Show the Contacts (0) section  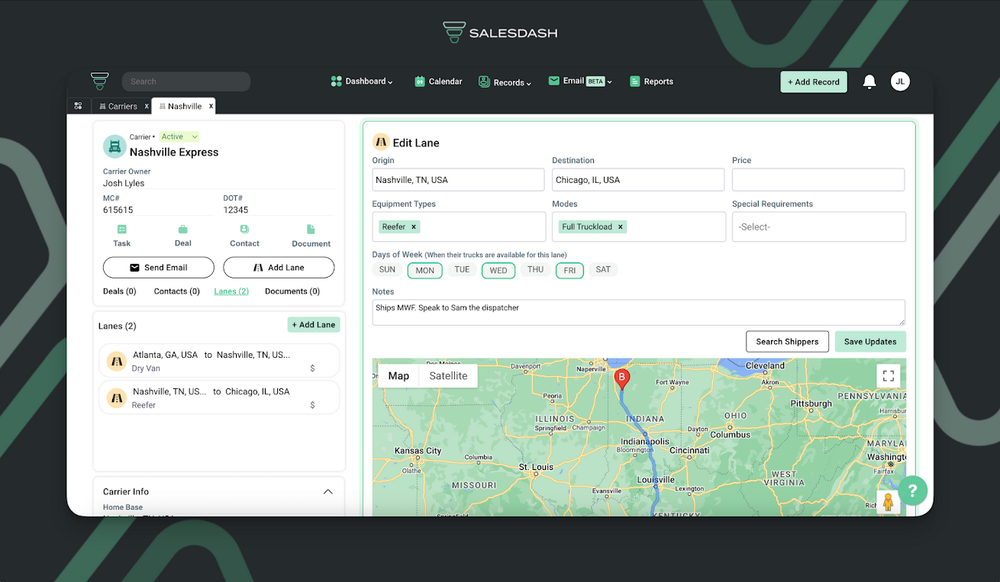click(177, 291)
